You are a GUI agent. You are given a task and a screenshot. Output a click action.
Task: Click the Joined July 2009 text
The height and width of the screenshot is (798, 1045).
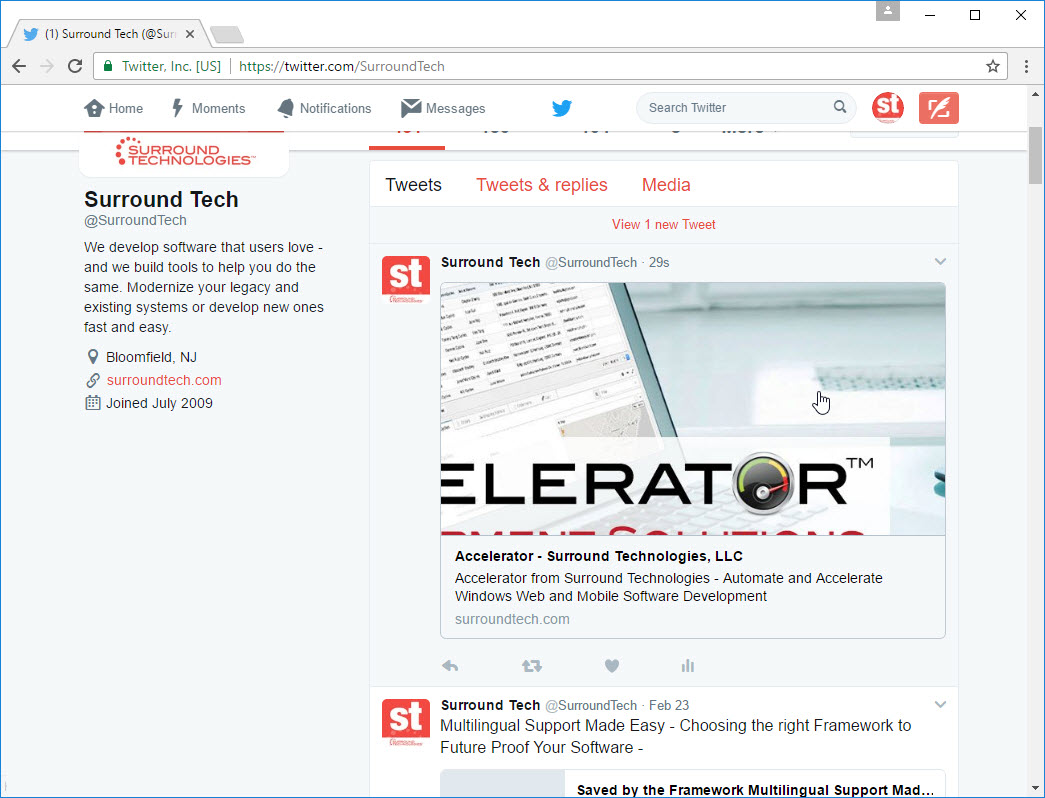[159, 403]
